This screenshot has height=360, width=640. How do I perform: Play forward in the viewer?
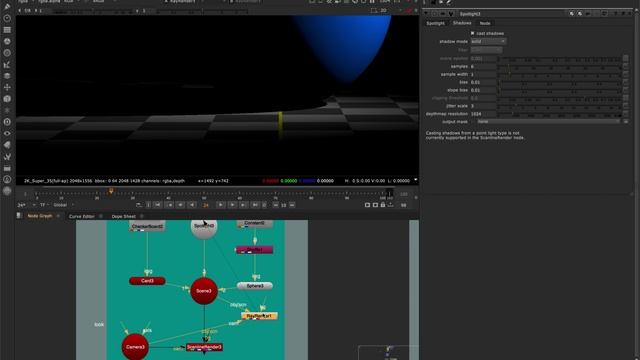click(x=221, y=205)
